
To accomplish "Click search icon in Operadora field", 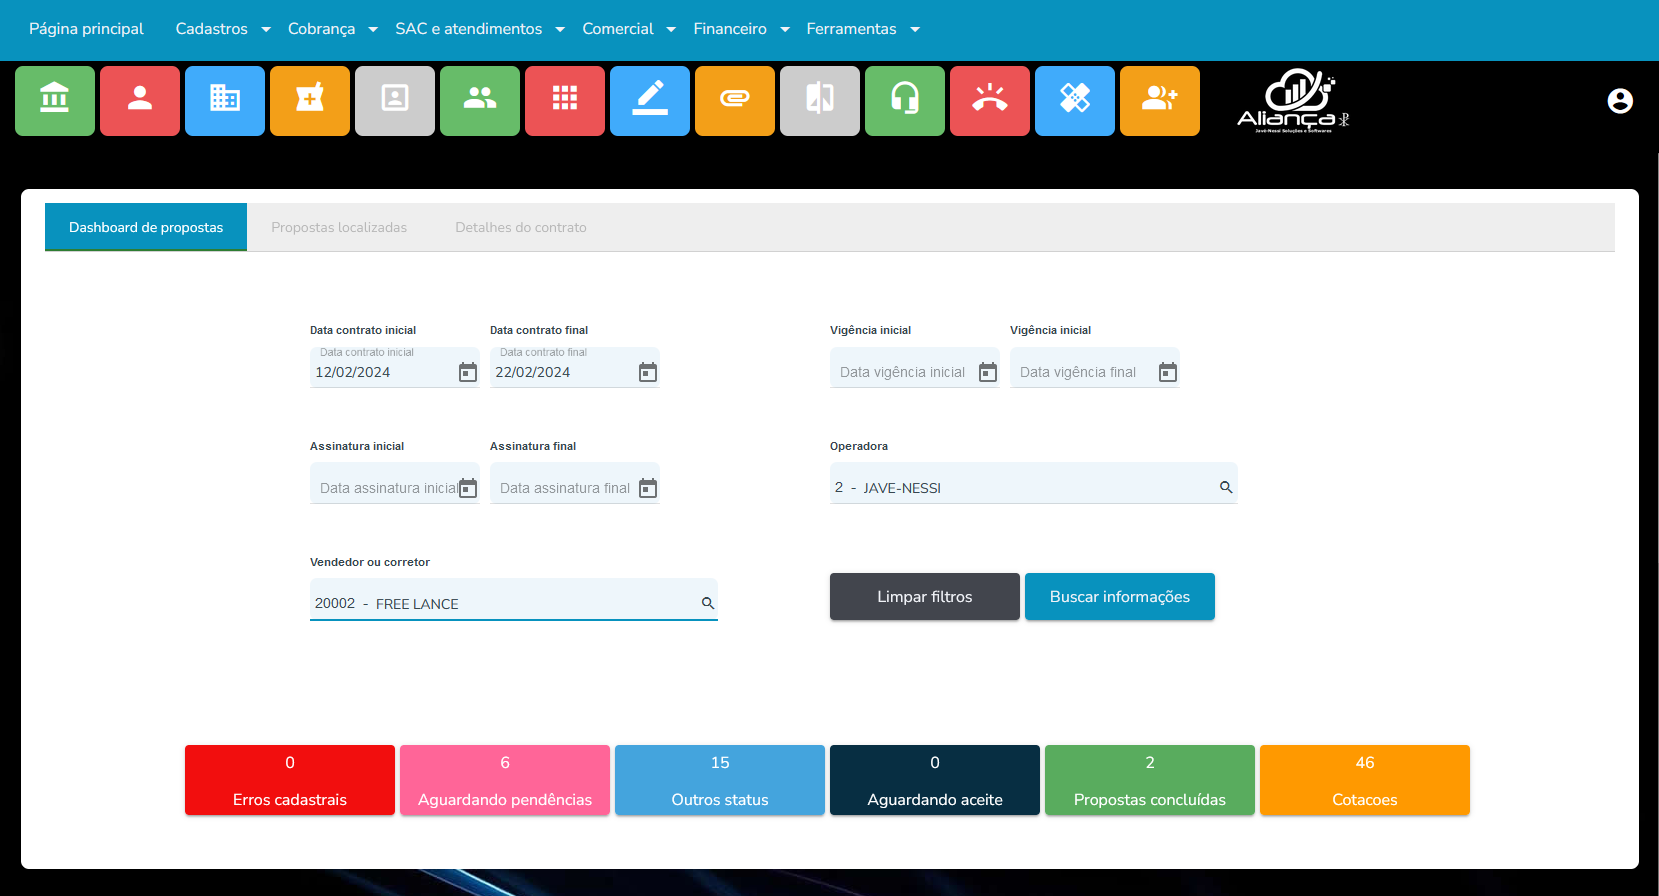I will click(x=1226, y=488).
